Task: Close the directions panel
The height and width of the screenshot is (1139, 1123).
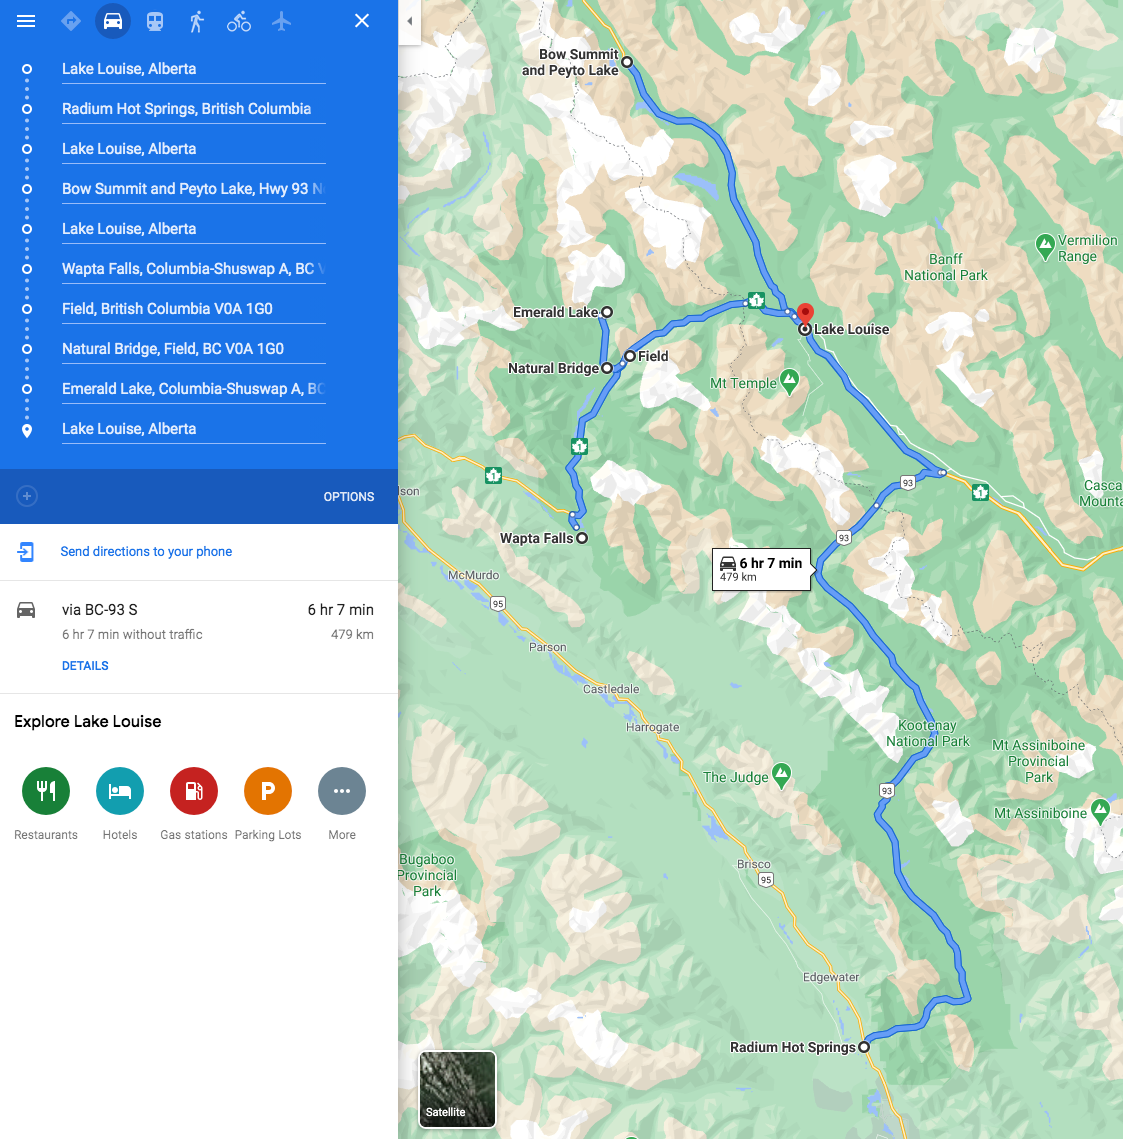Action: [x=362, y=21]
